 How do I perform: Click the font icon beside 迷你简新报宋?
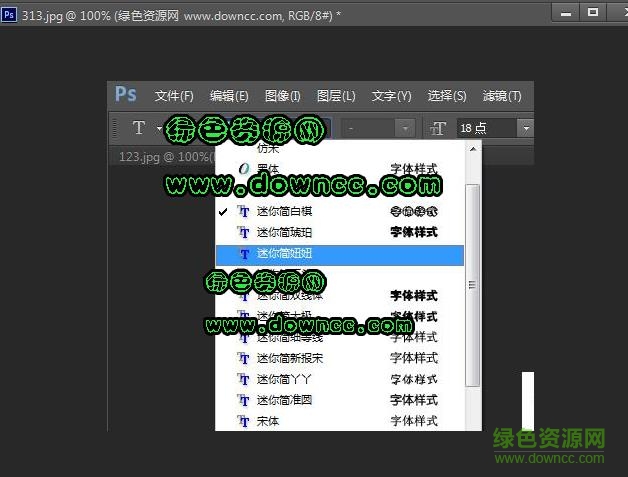tap(242, 358)
